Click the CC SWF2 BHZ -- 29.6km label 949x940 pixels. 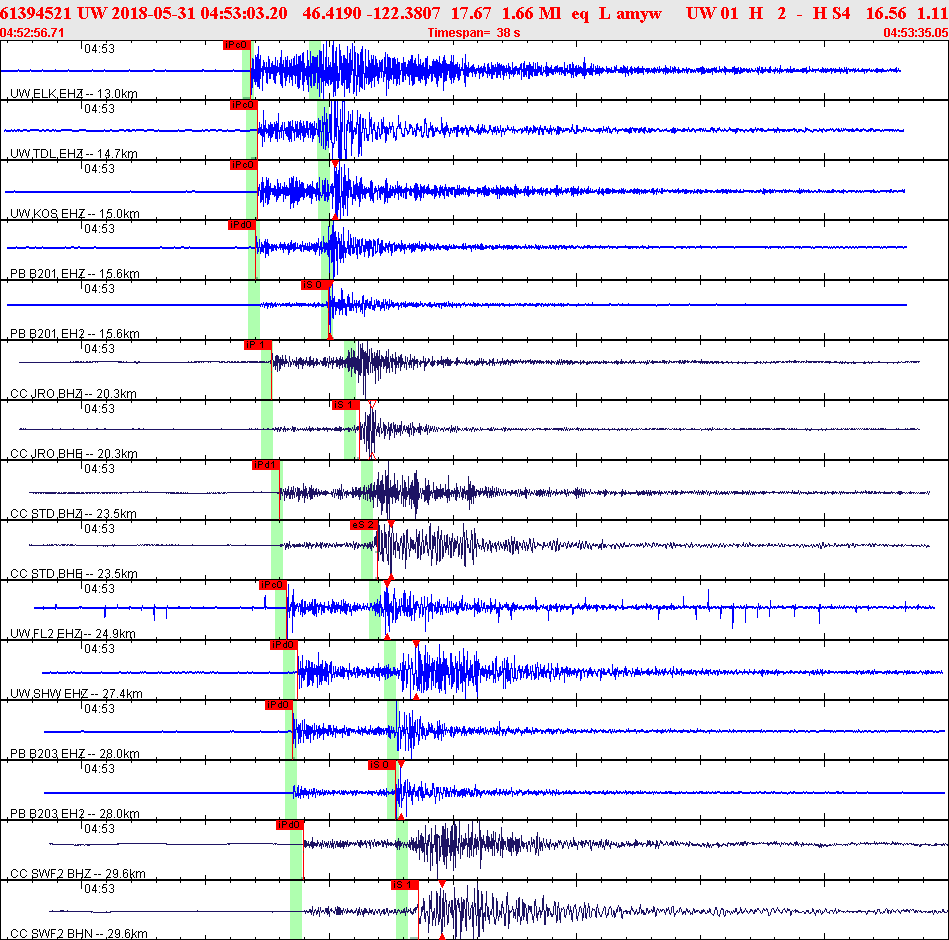[x=77, y=873]
